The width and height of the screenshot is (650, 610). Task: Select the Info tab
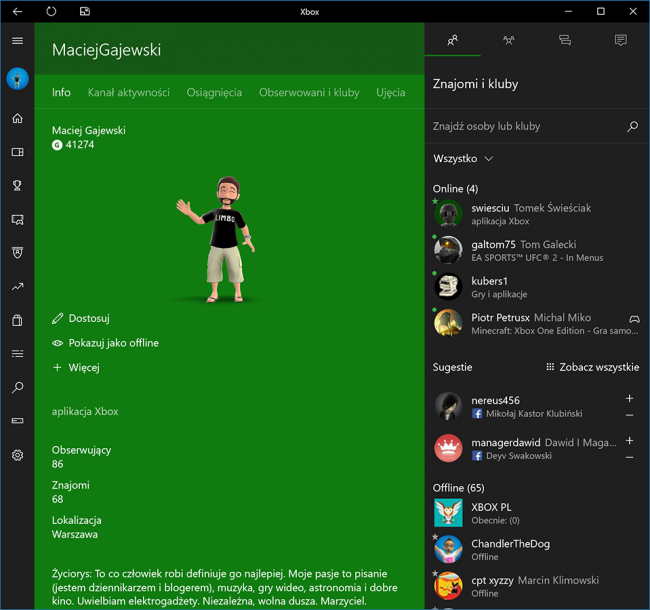(61, 92)
